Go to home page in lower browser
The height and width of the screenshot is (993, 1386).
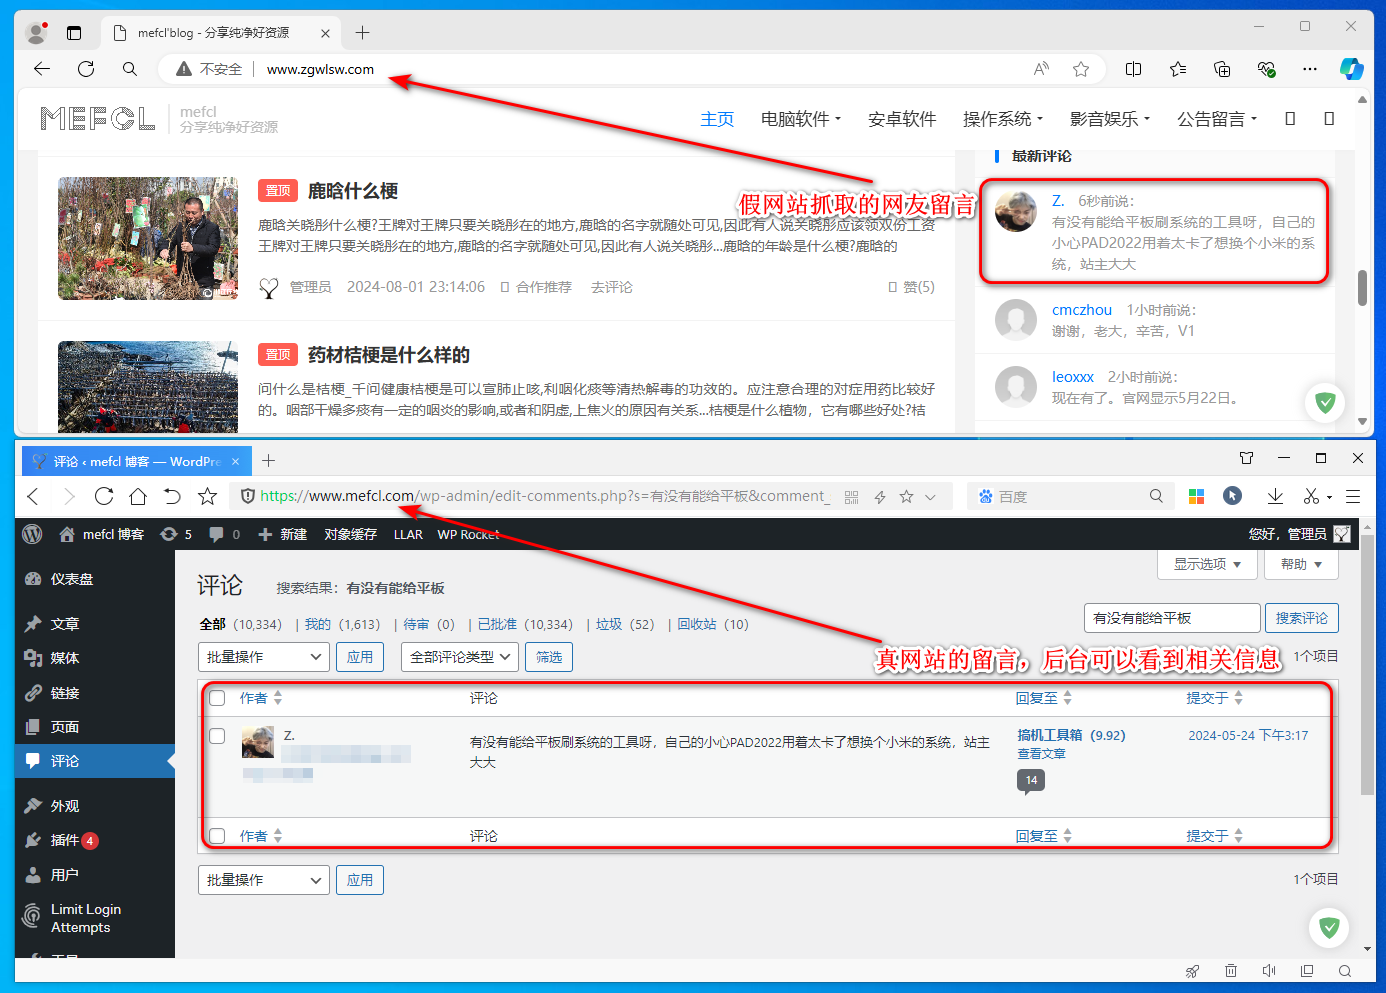tap(138, 496)
